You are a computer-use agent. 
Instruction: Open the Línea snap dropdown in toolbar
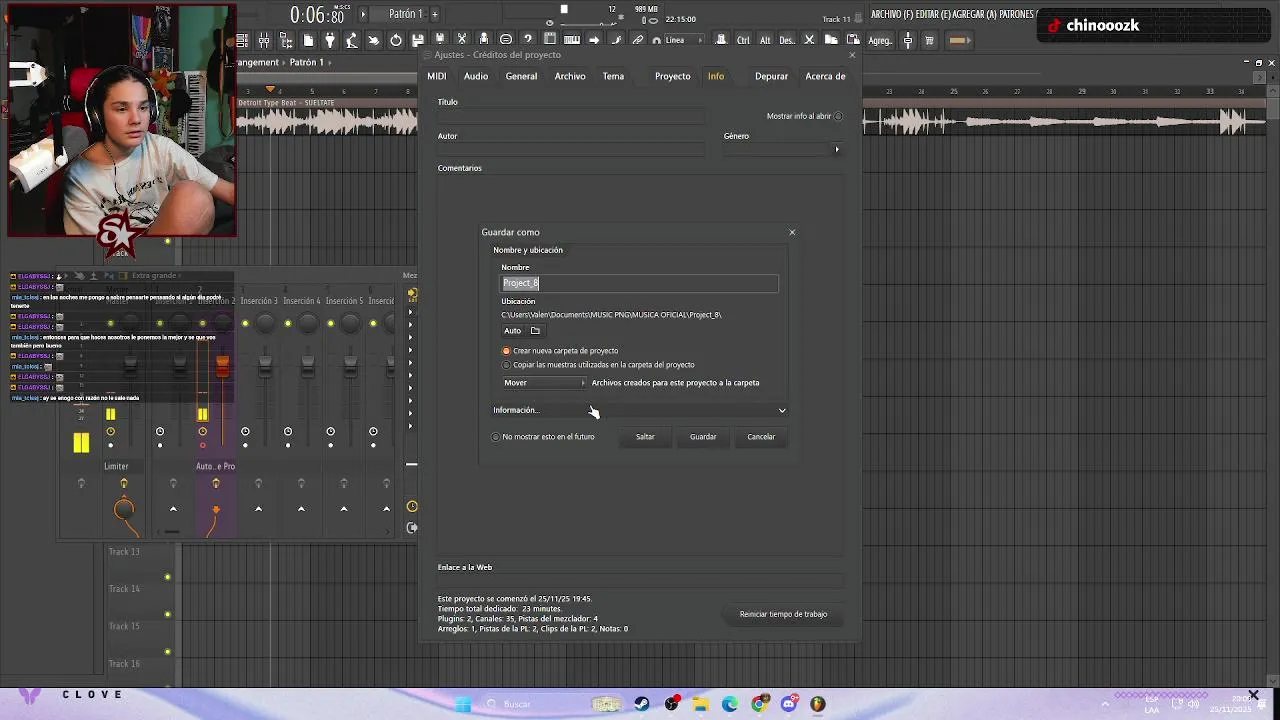tap(682, 40)
